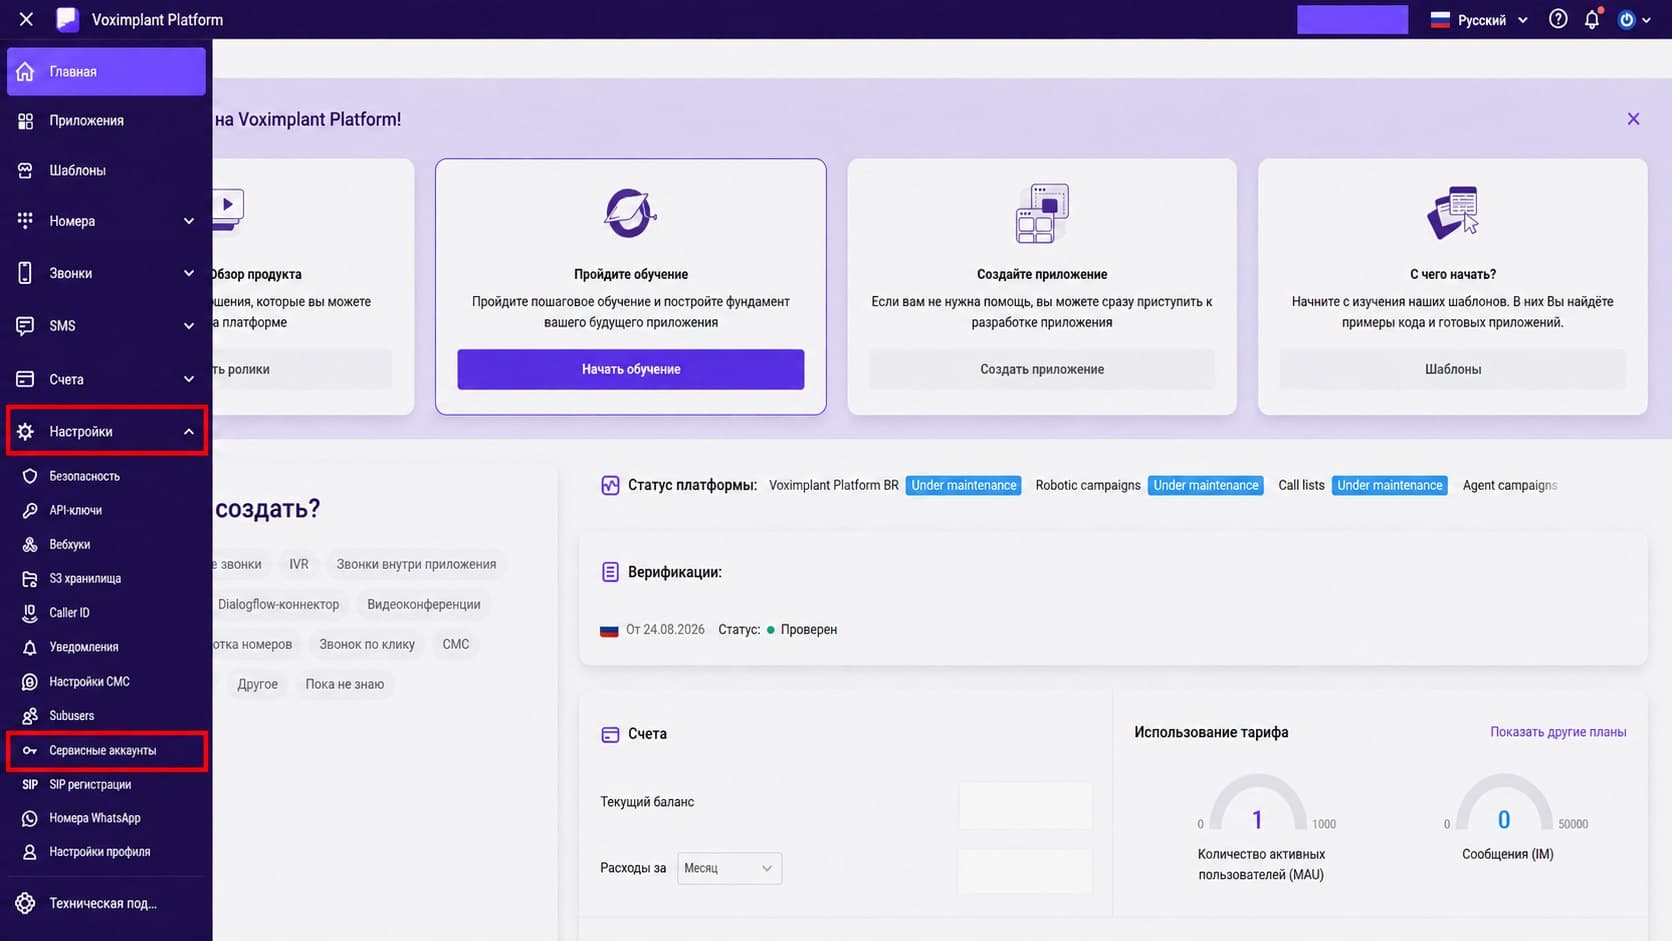The height and width of the screenshot is (941, 1672).
Task: Click Показать другие планы link
Action: pos(1558,732)
